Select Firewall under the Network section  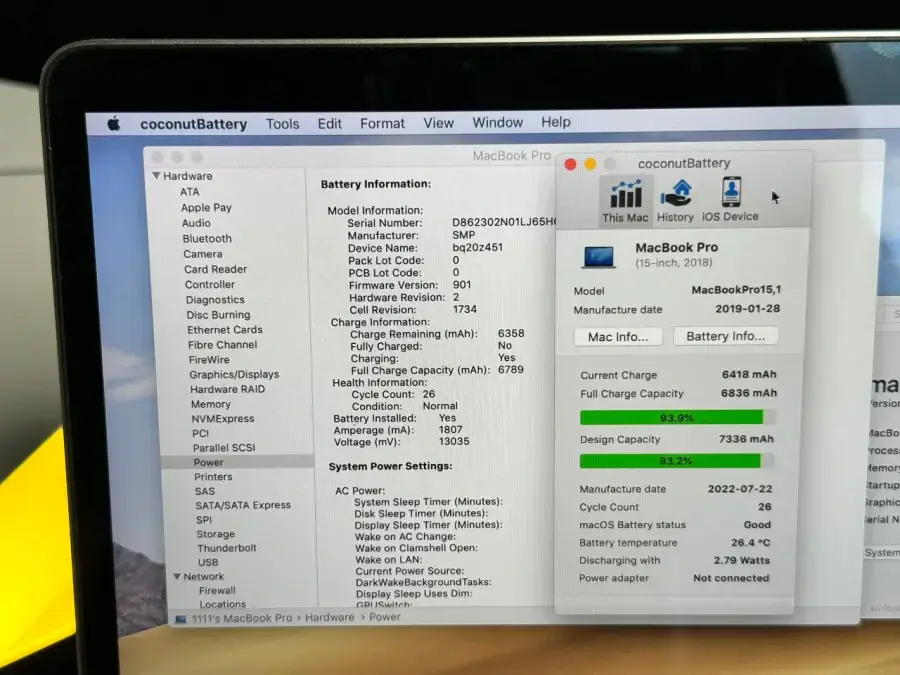[x=214, y=591]
